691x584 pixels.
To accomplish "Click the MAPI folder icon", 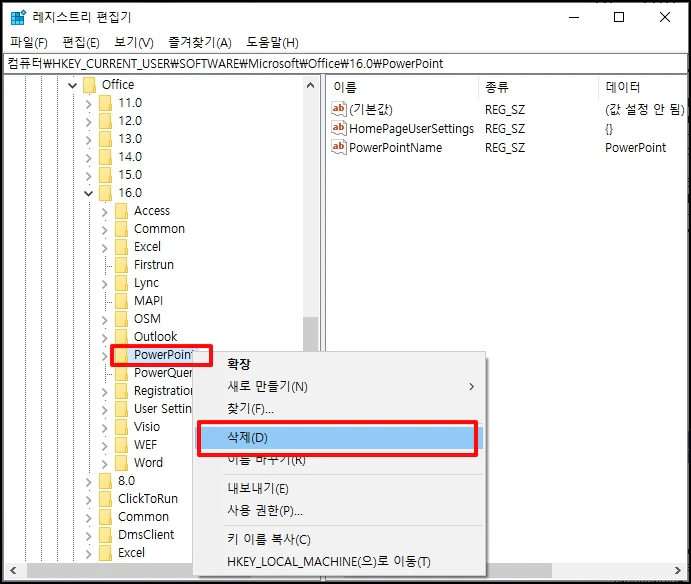I will 121,301.
